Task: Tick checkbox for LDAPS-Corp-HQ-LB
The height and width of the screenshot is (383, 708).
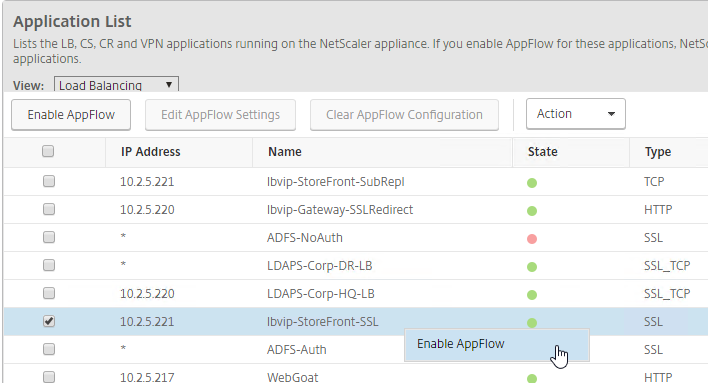Action: (x=49, y=293)
